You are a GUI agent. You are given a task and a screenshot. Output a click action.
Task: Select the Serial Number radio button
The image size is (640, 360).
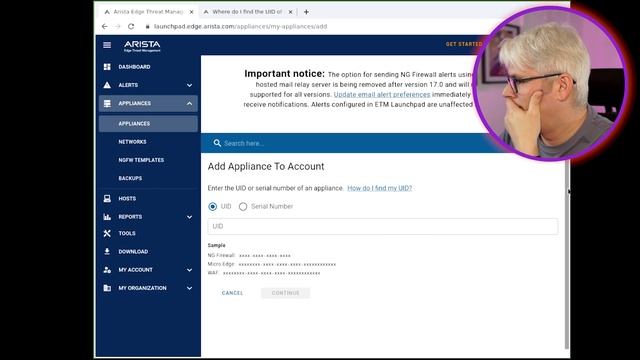[x=243, y=207]
